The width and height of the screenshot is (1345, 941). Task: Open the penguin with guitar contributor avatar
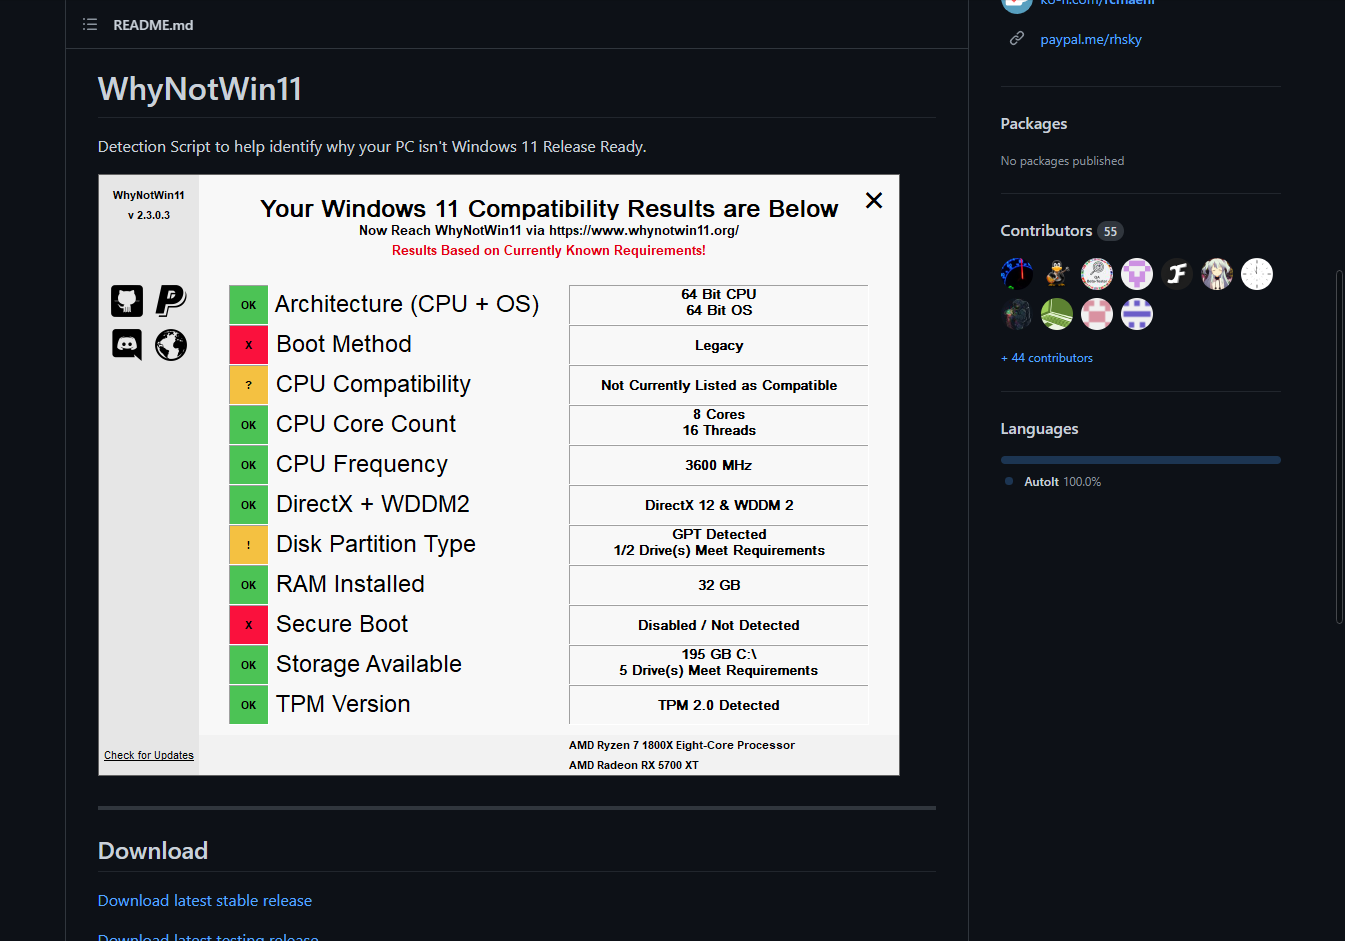click(x=1057, y=274)
